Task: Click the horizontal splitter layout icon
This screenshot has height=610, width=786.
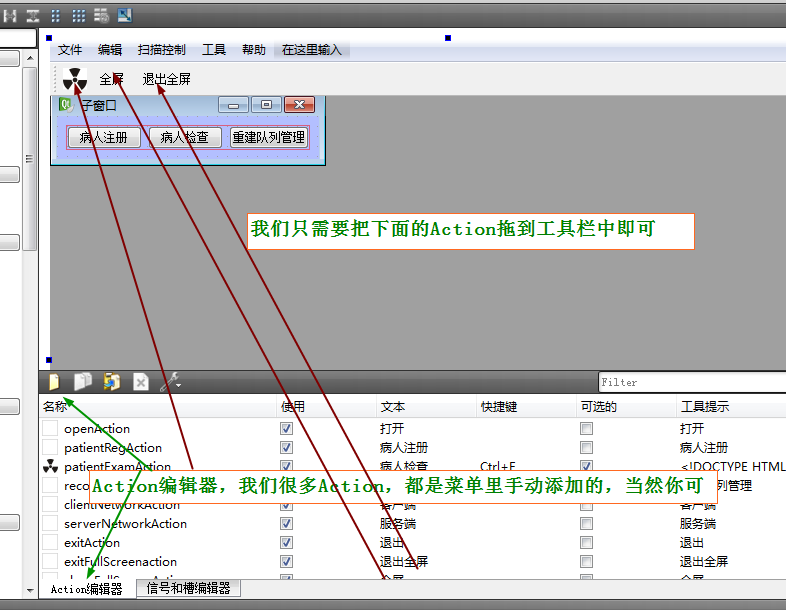Action: click(x=10, y=16)
